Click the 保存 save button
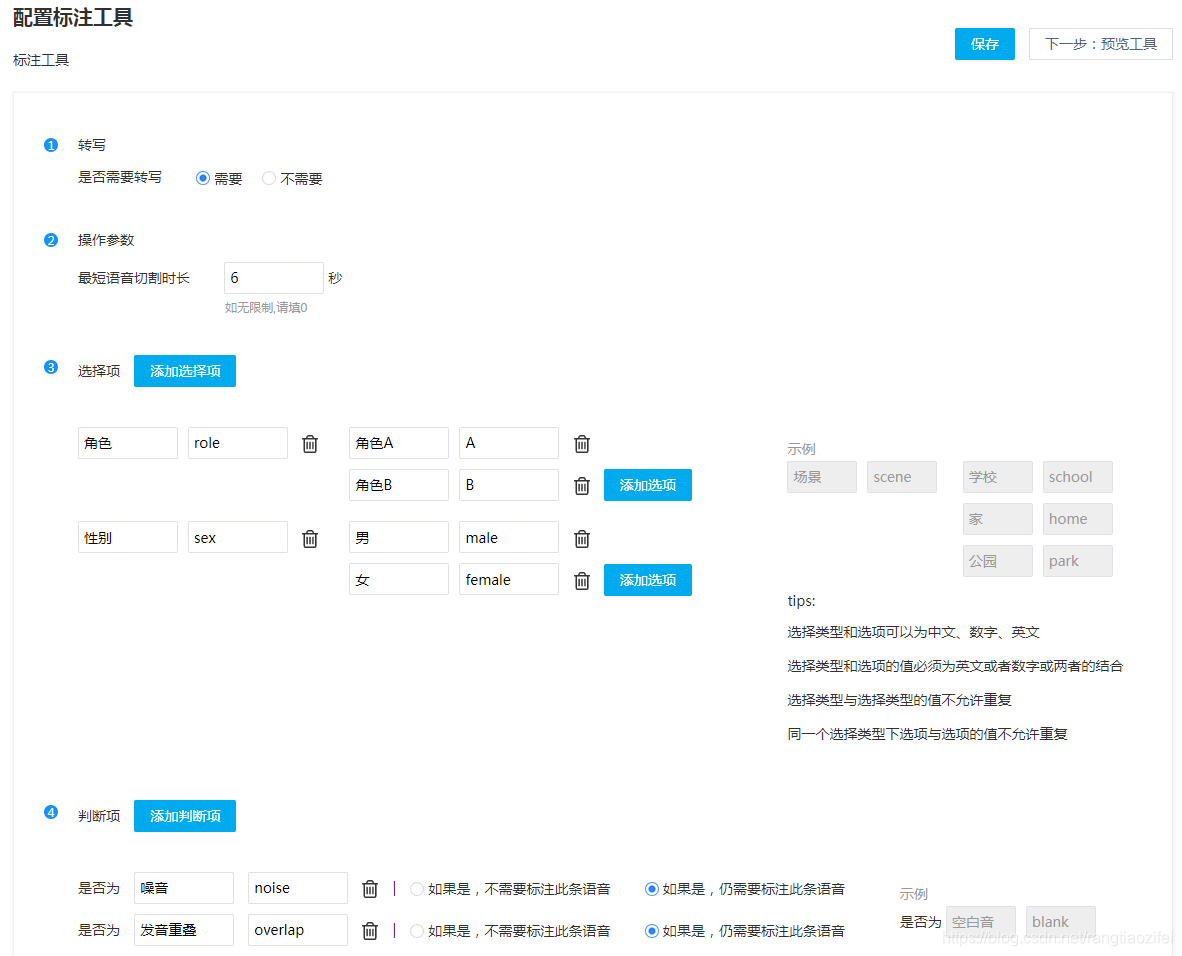1182x956 pixels. (984, 44)
